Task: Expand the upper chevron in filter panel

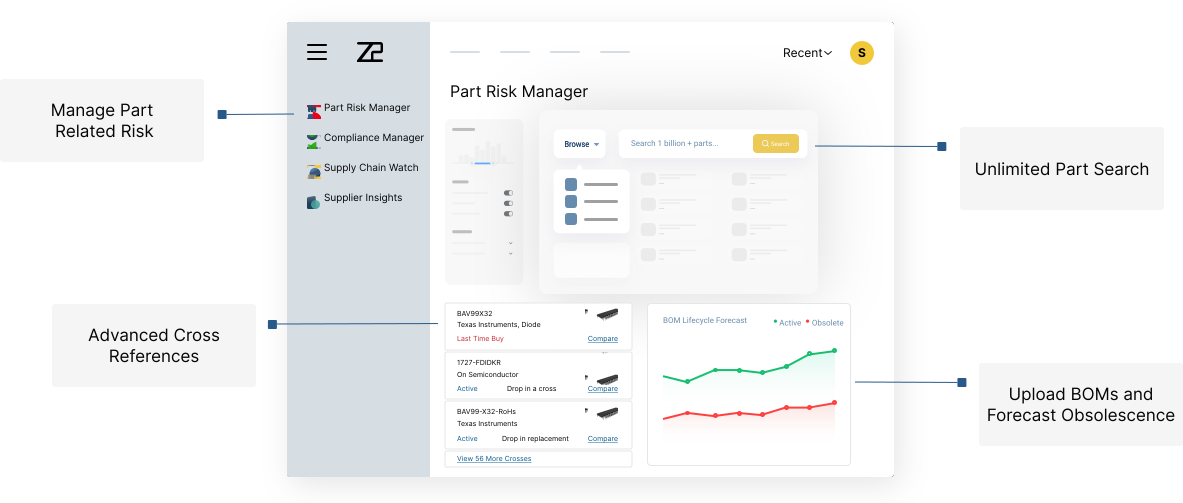Action: click(511, 243)
